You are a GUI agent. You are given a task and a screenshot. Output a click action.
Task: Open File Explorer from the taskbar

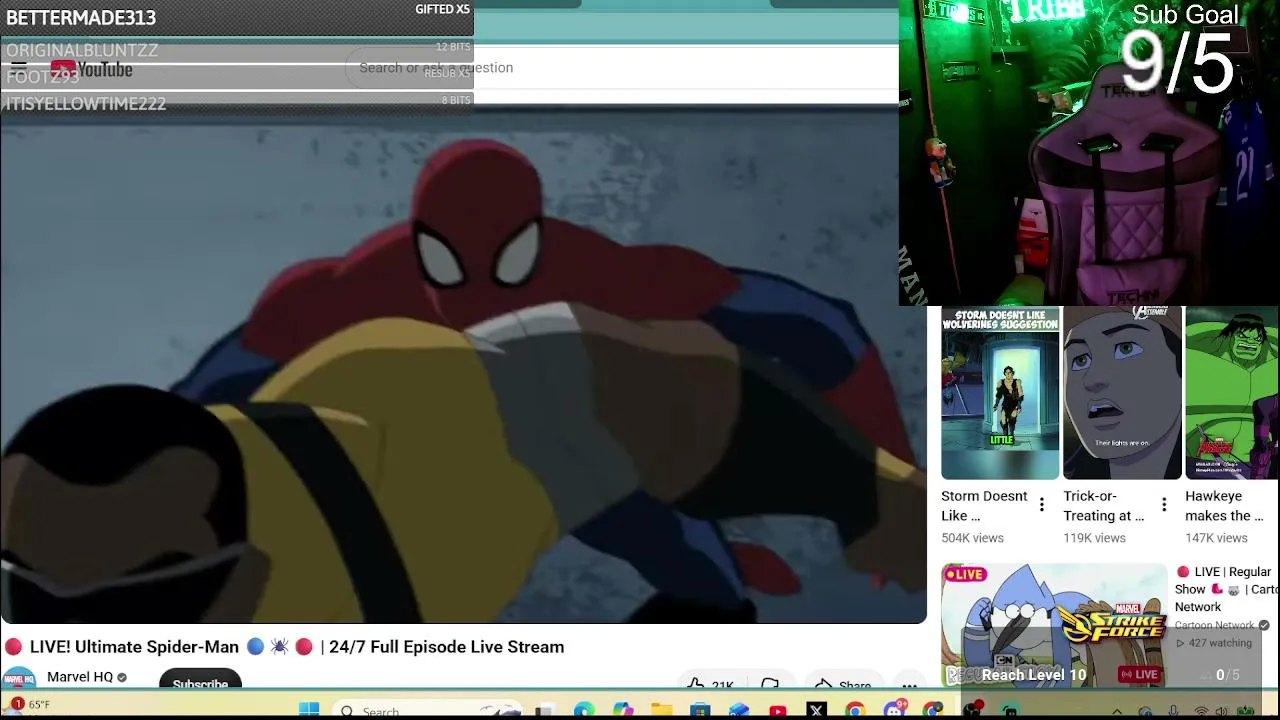click(x=661, y=711)
